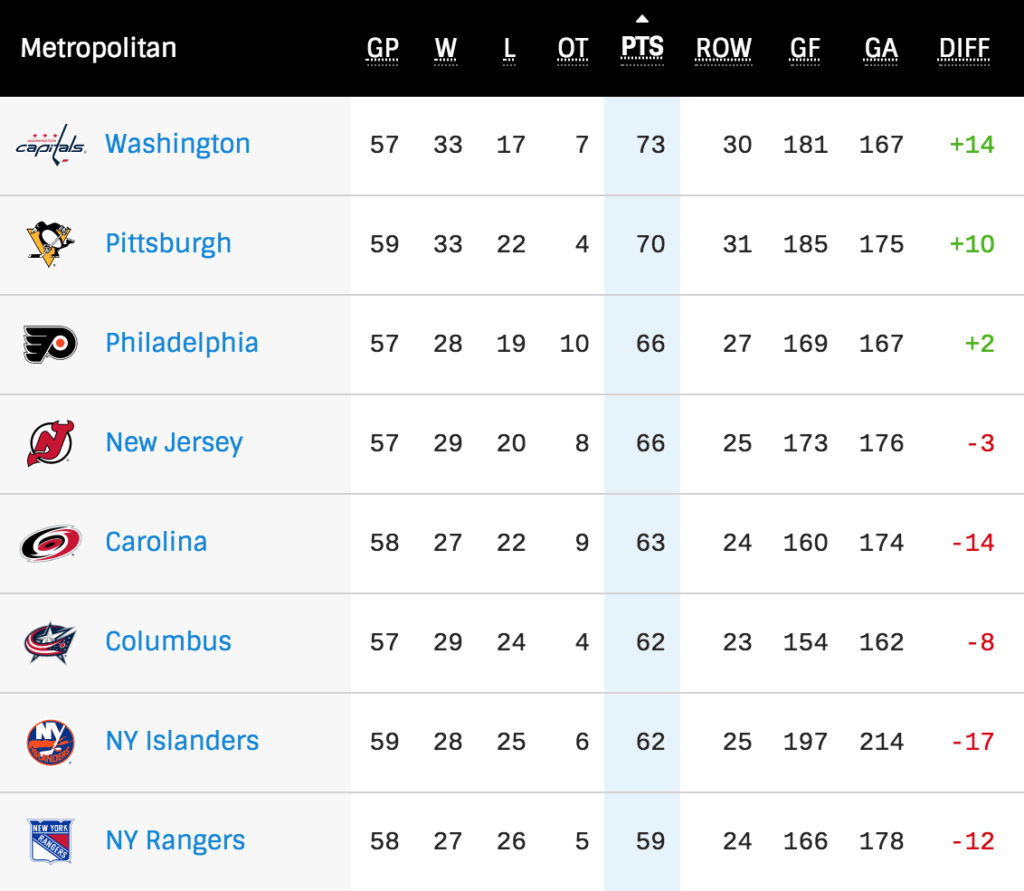Click the NY Rangers logo
This screenshot has height=891, width=1024.
(x=50, y=841)
